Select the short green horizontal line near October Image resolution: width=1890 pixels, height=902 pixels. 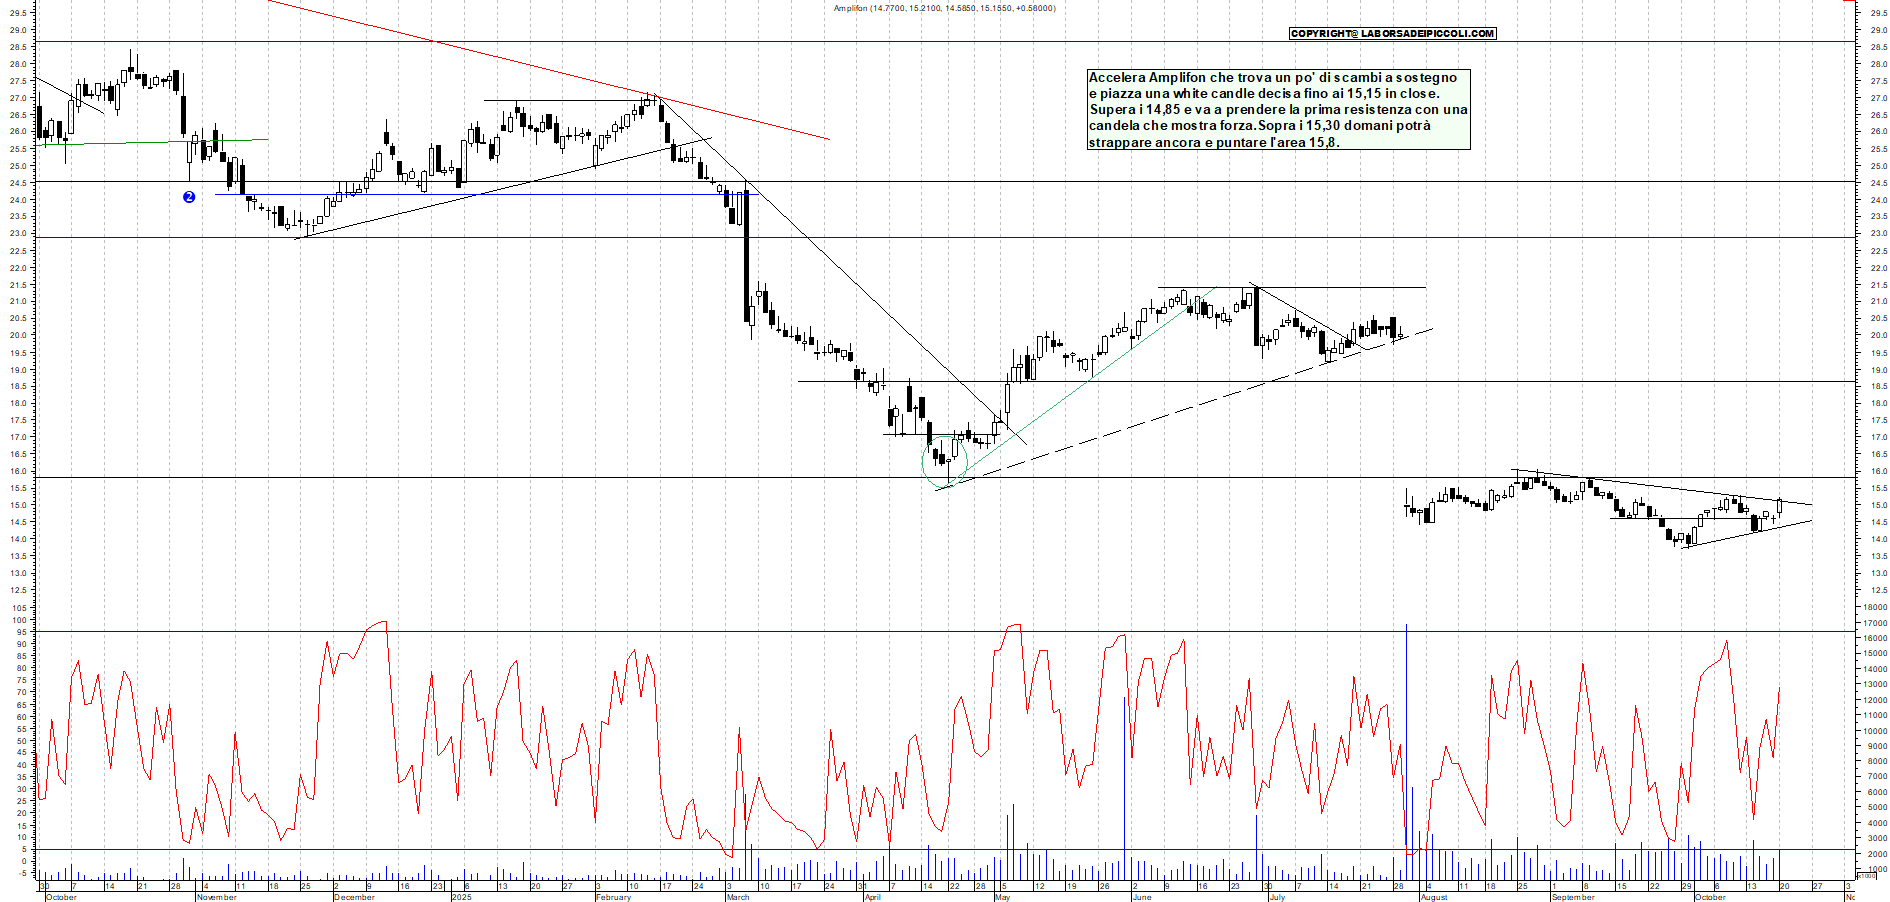pos(150,142)
